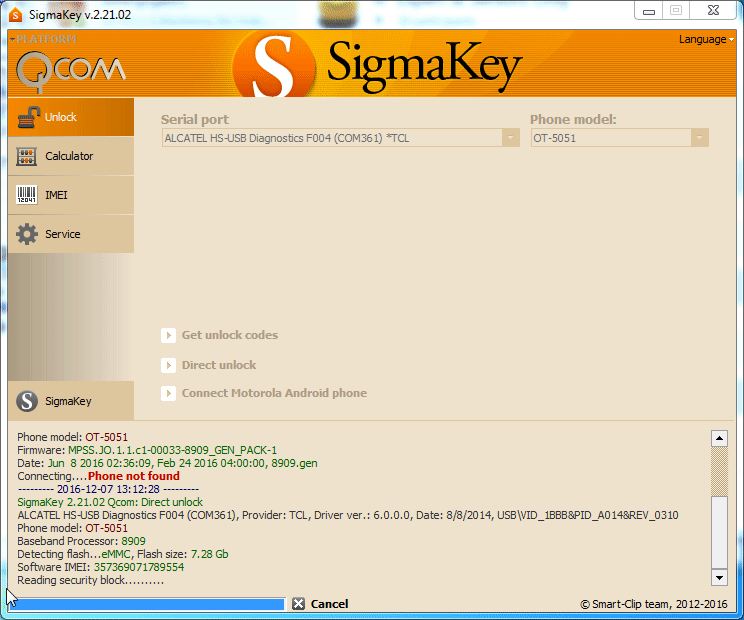Screen dimensions: 744x620
Task: Click the timestamp 2016-12-07 13:12:28 line
Action: pyautogui.click(x=108, y=489)
